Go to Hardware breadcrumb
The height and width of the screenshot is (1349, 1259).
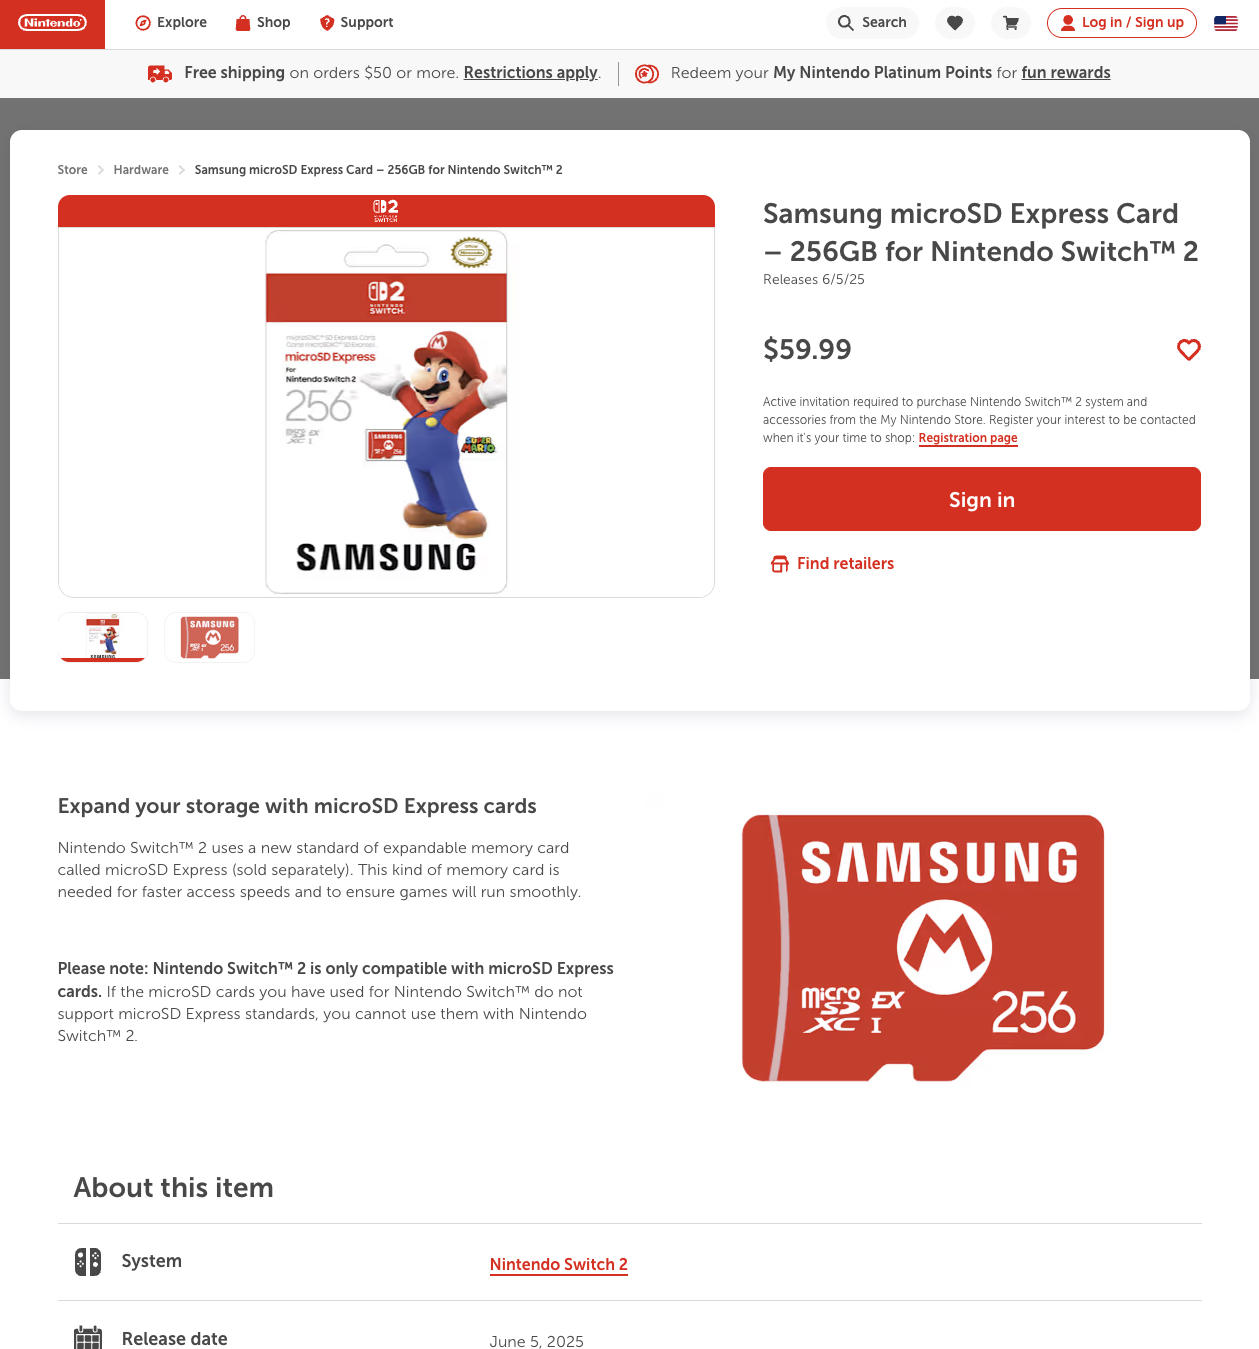tap(141, 170)
